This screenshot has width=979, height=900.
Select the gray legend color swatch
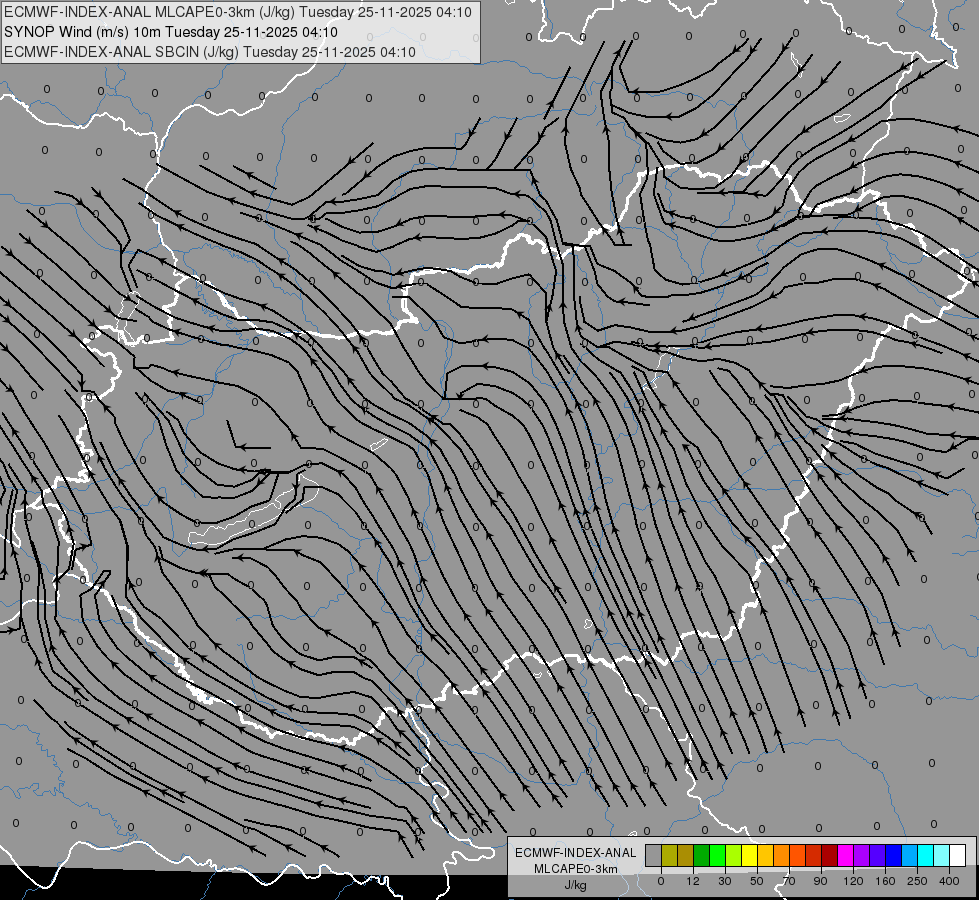tap(654, 856)
